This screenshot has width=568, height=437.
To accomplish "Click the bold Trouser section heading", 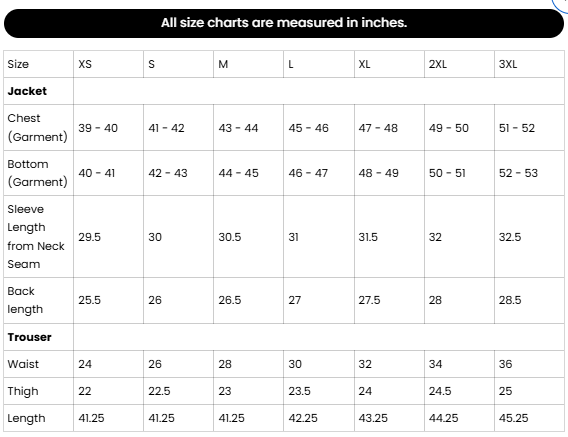I will [x=29, y=337].
